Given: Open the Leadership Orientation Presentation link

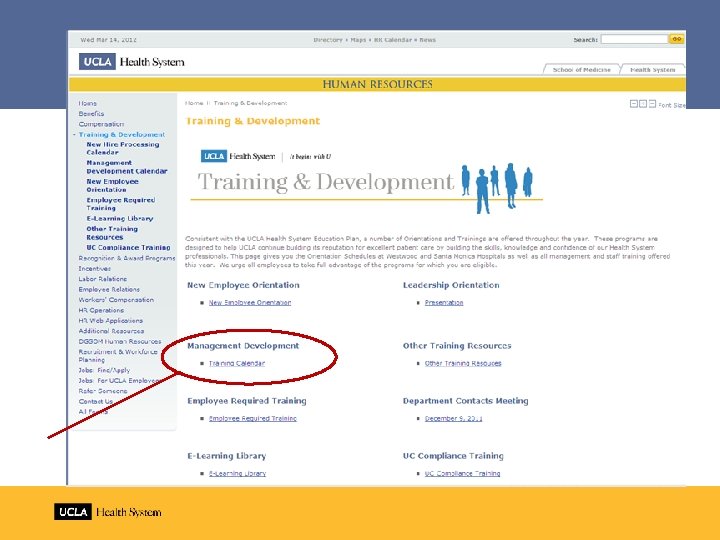Looking at the screenshot, I should click(x=444, y=303).
